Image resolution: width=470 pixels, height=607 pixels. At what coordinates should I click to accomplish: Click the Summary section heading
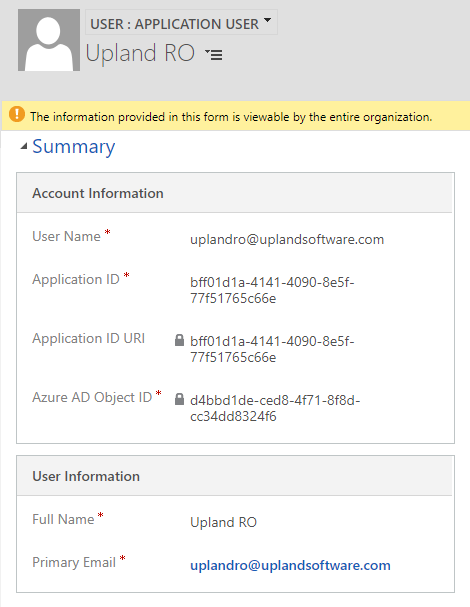(x=74, y=146)
